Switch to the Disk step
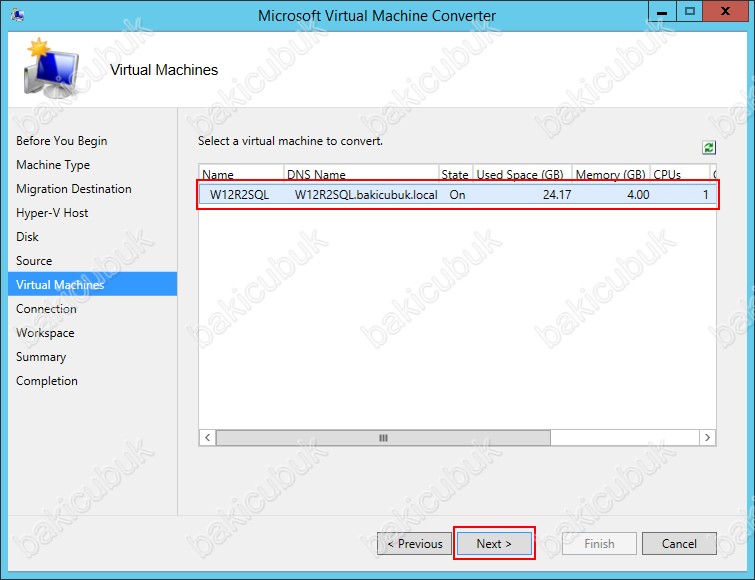 pos(27,237)
